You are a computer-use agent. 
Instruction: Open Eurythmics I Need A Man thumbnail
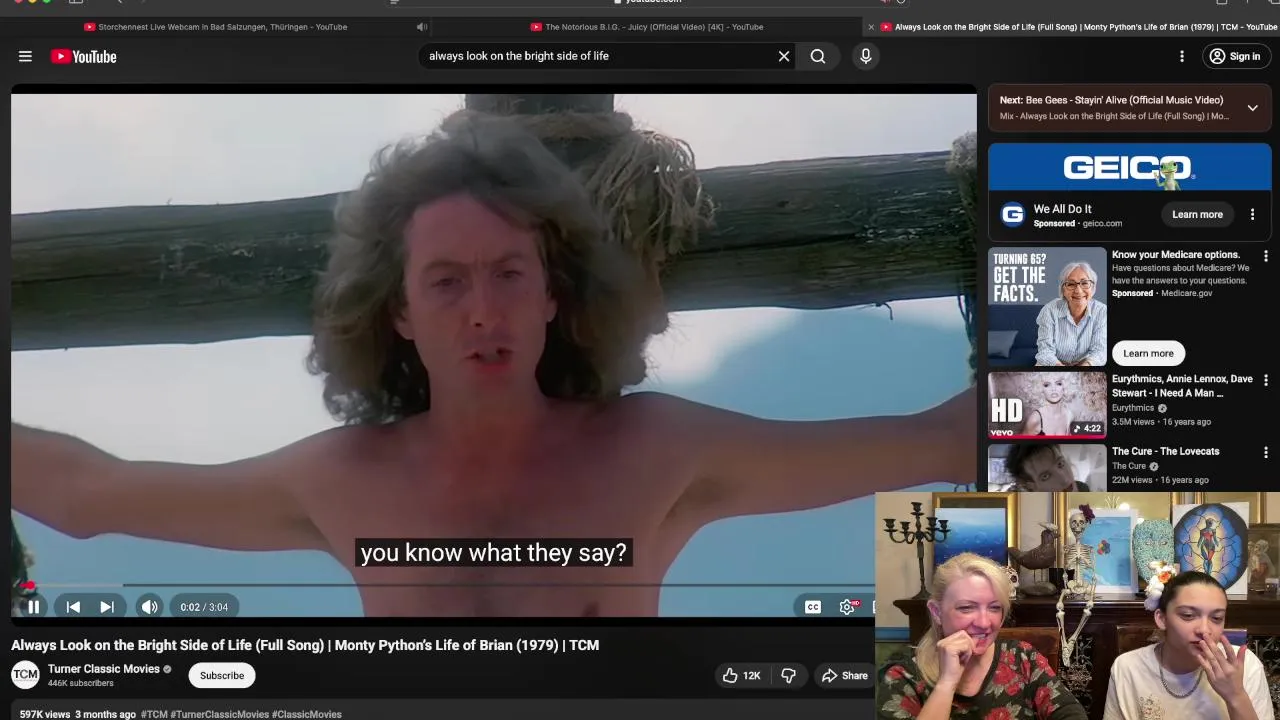pos(1047,405)
